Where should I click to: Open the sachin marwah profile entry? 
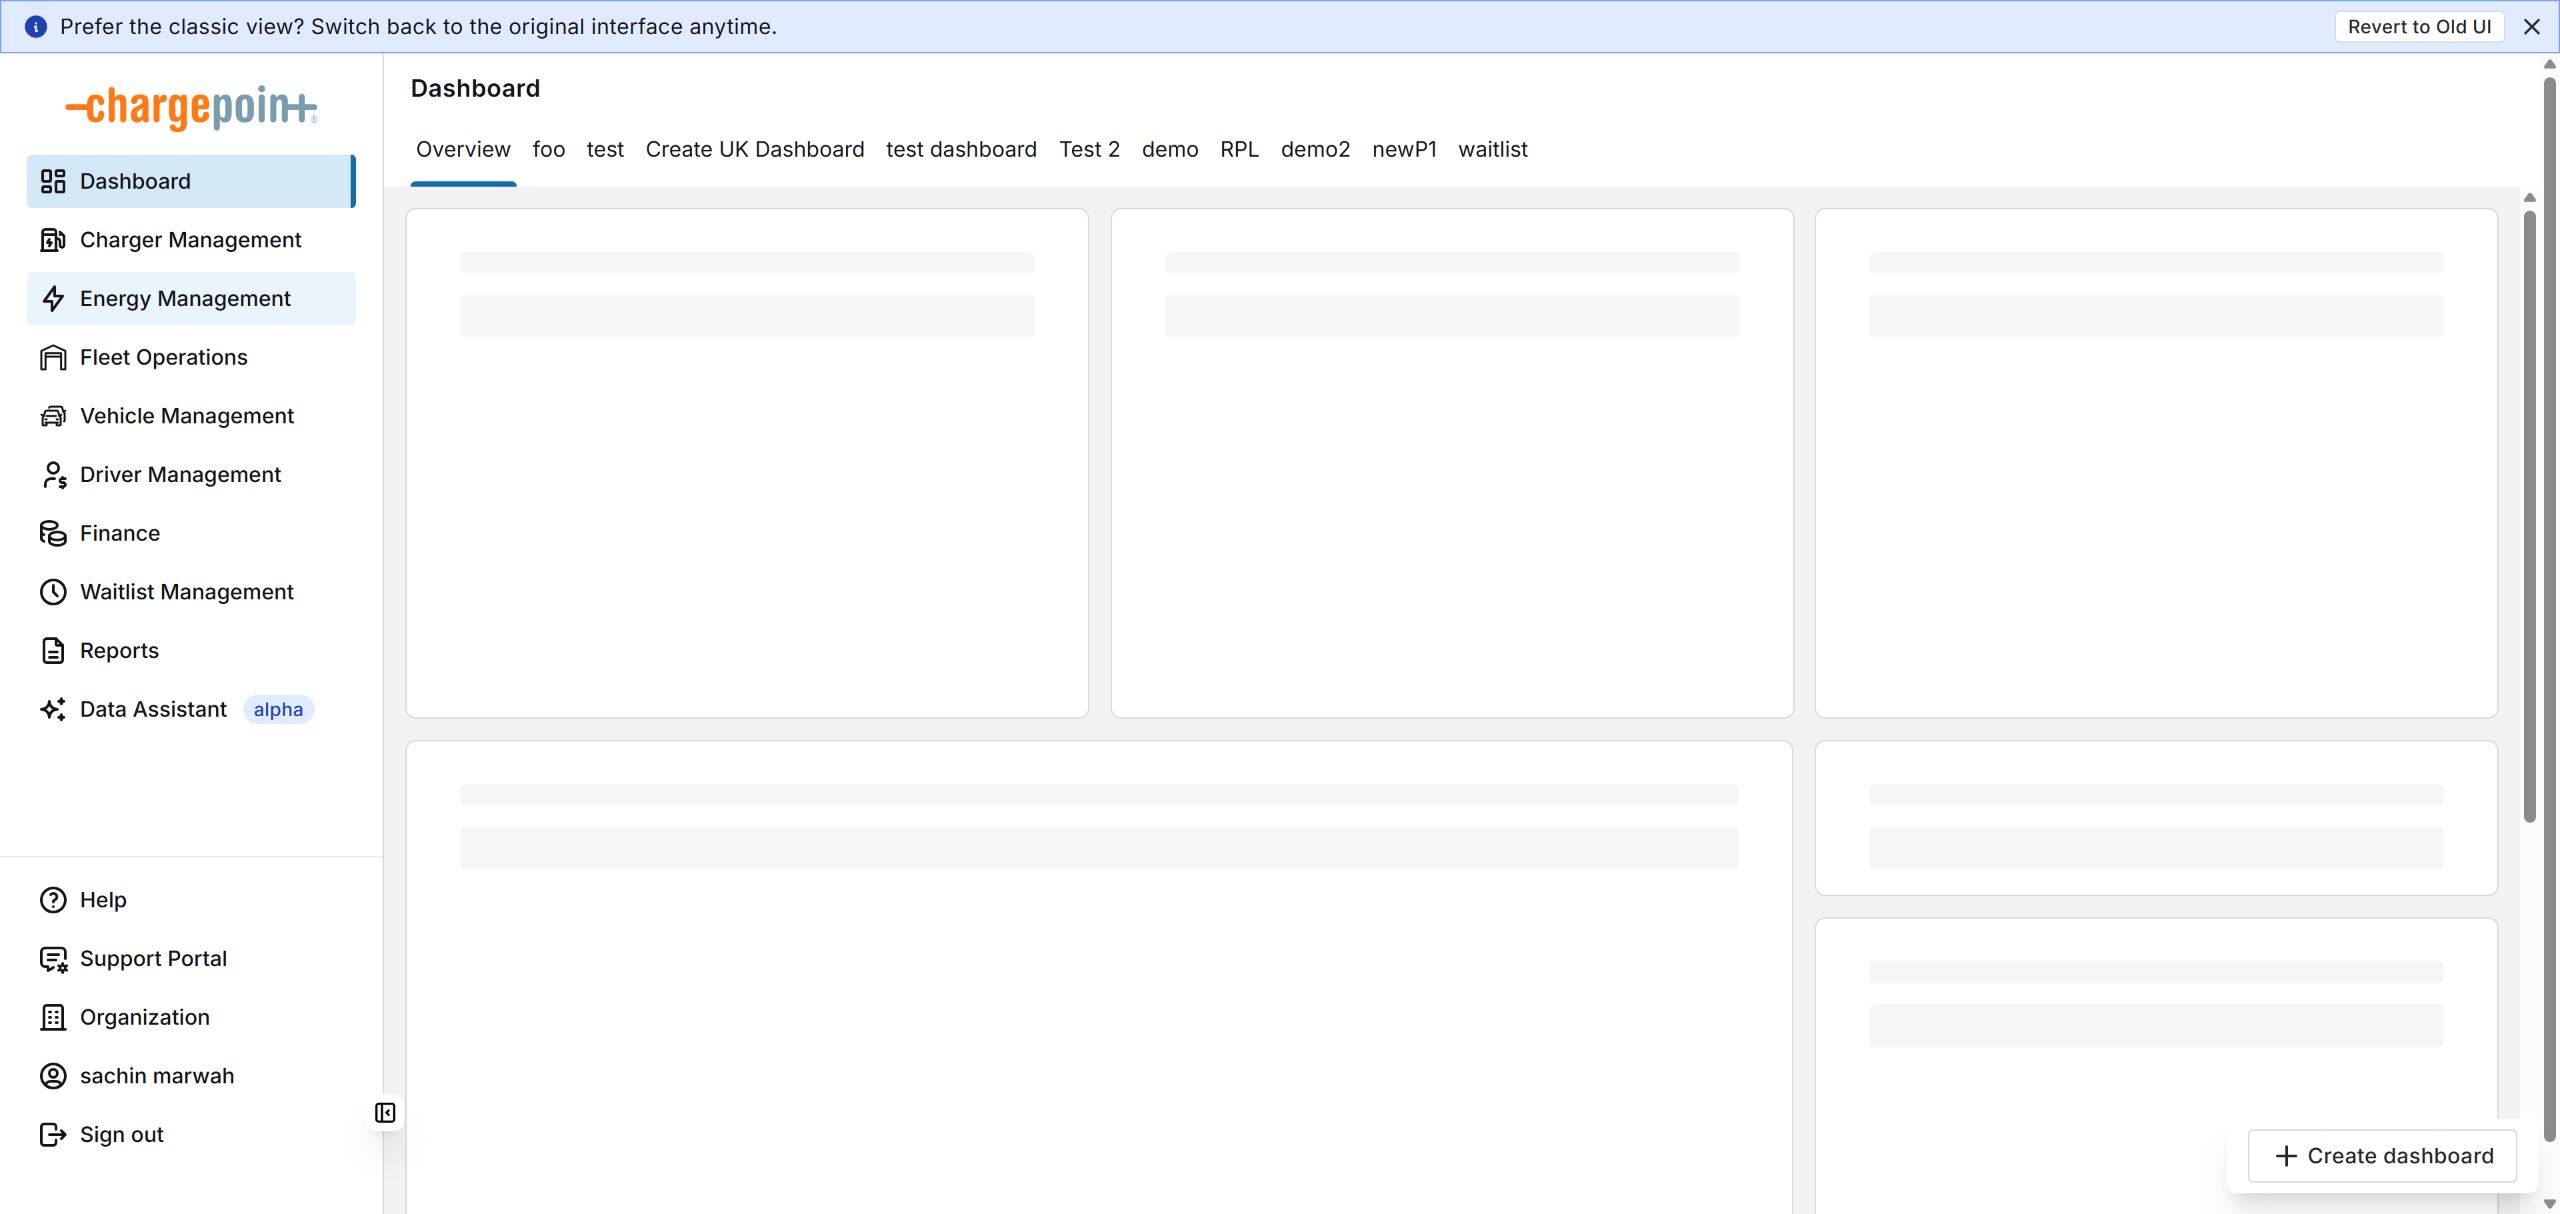(x=157, y=1076)
